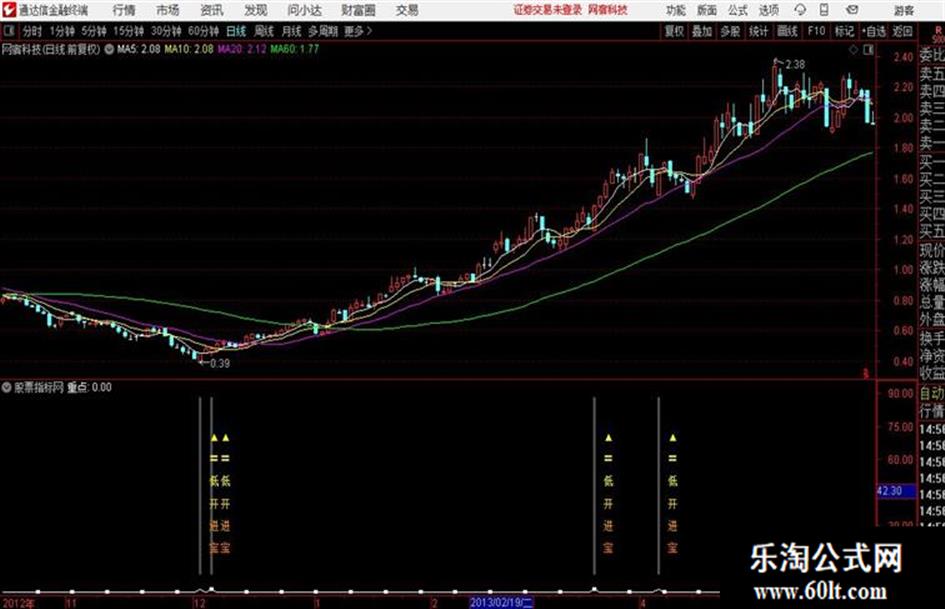Switch to 60分钟 period
Image resolution: width=945 pixels, height=609 pixels.
click(x=203, y=31)
